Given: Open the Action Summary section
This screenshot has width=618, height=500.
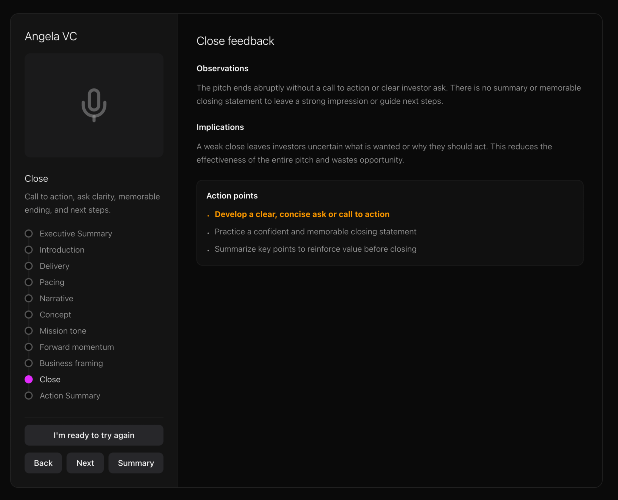Looking at the screenshot, I should (x=69, y=396).
